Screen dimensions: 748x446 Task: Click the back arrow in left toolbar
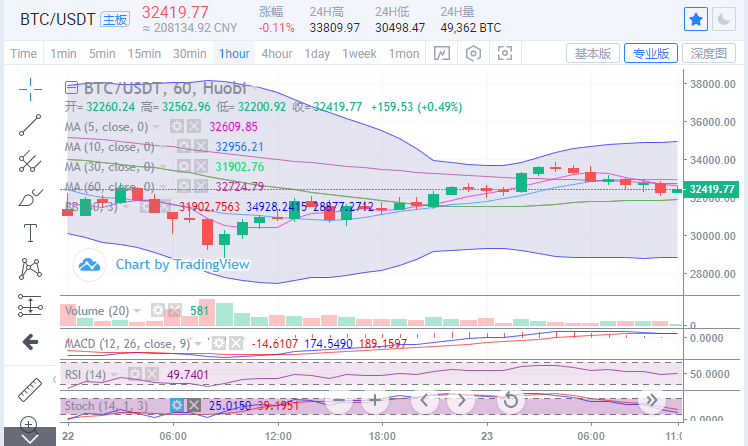[x=30, y=342]
